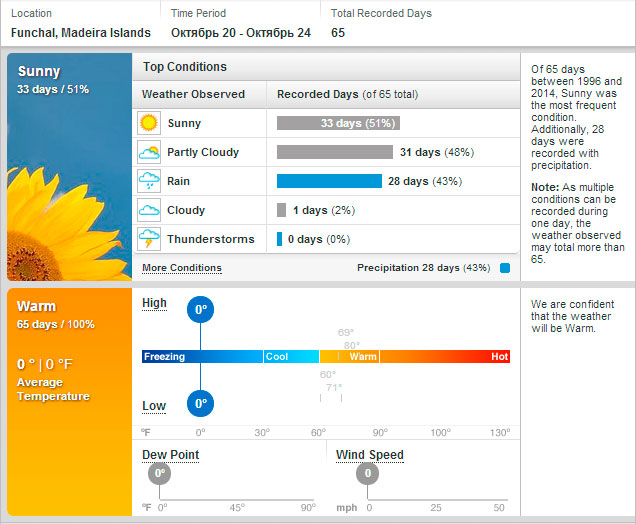Click the High temperature label
This screenshot has height=524, width=636.
[154, 303]
